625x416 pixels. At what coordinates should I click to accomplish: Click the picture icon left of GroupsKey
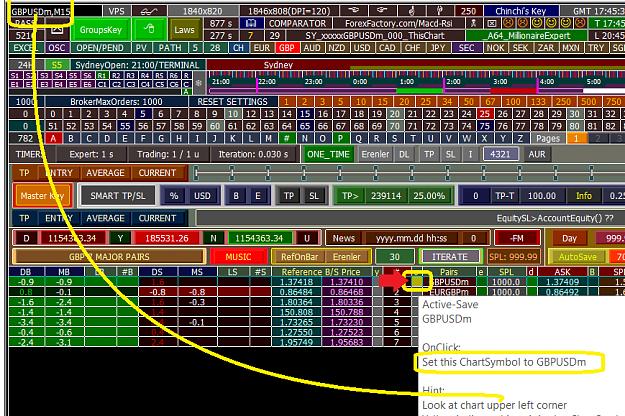57,29
